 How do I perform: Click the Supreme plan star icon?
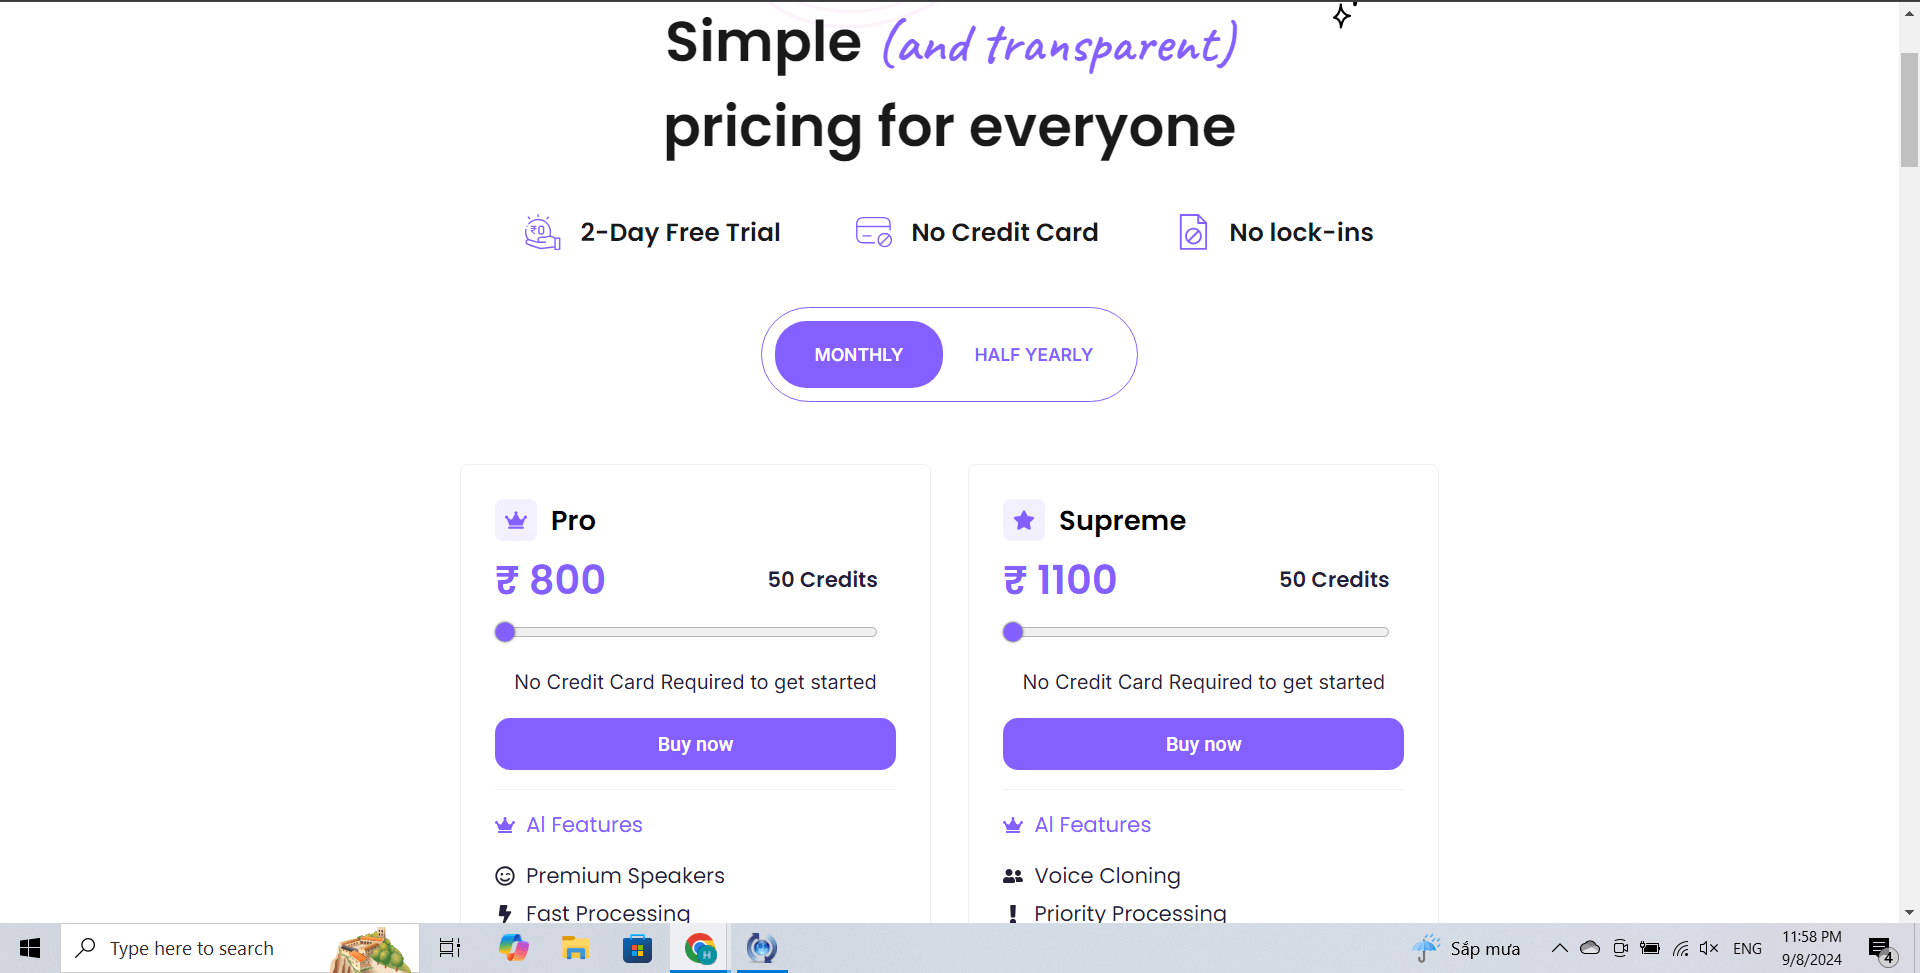(1023, 520)
